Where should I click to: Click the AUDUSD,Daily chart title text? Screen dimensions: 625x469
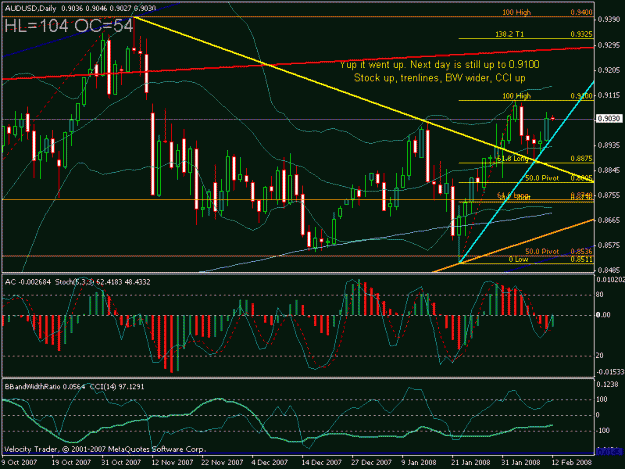pos(30,8)
